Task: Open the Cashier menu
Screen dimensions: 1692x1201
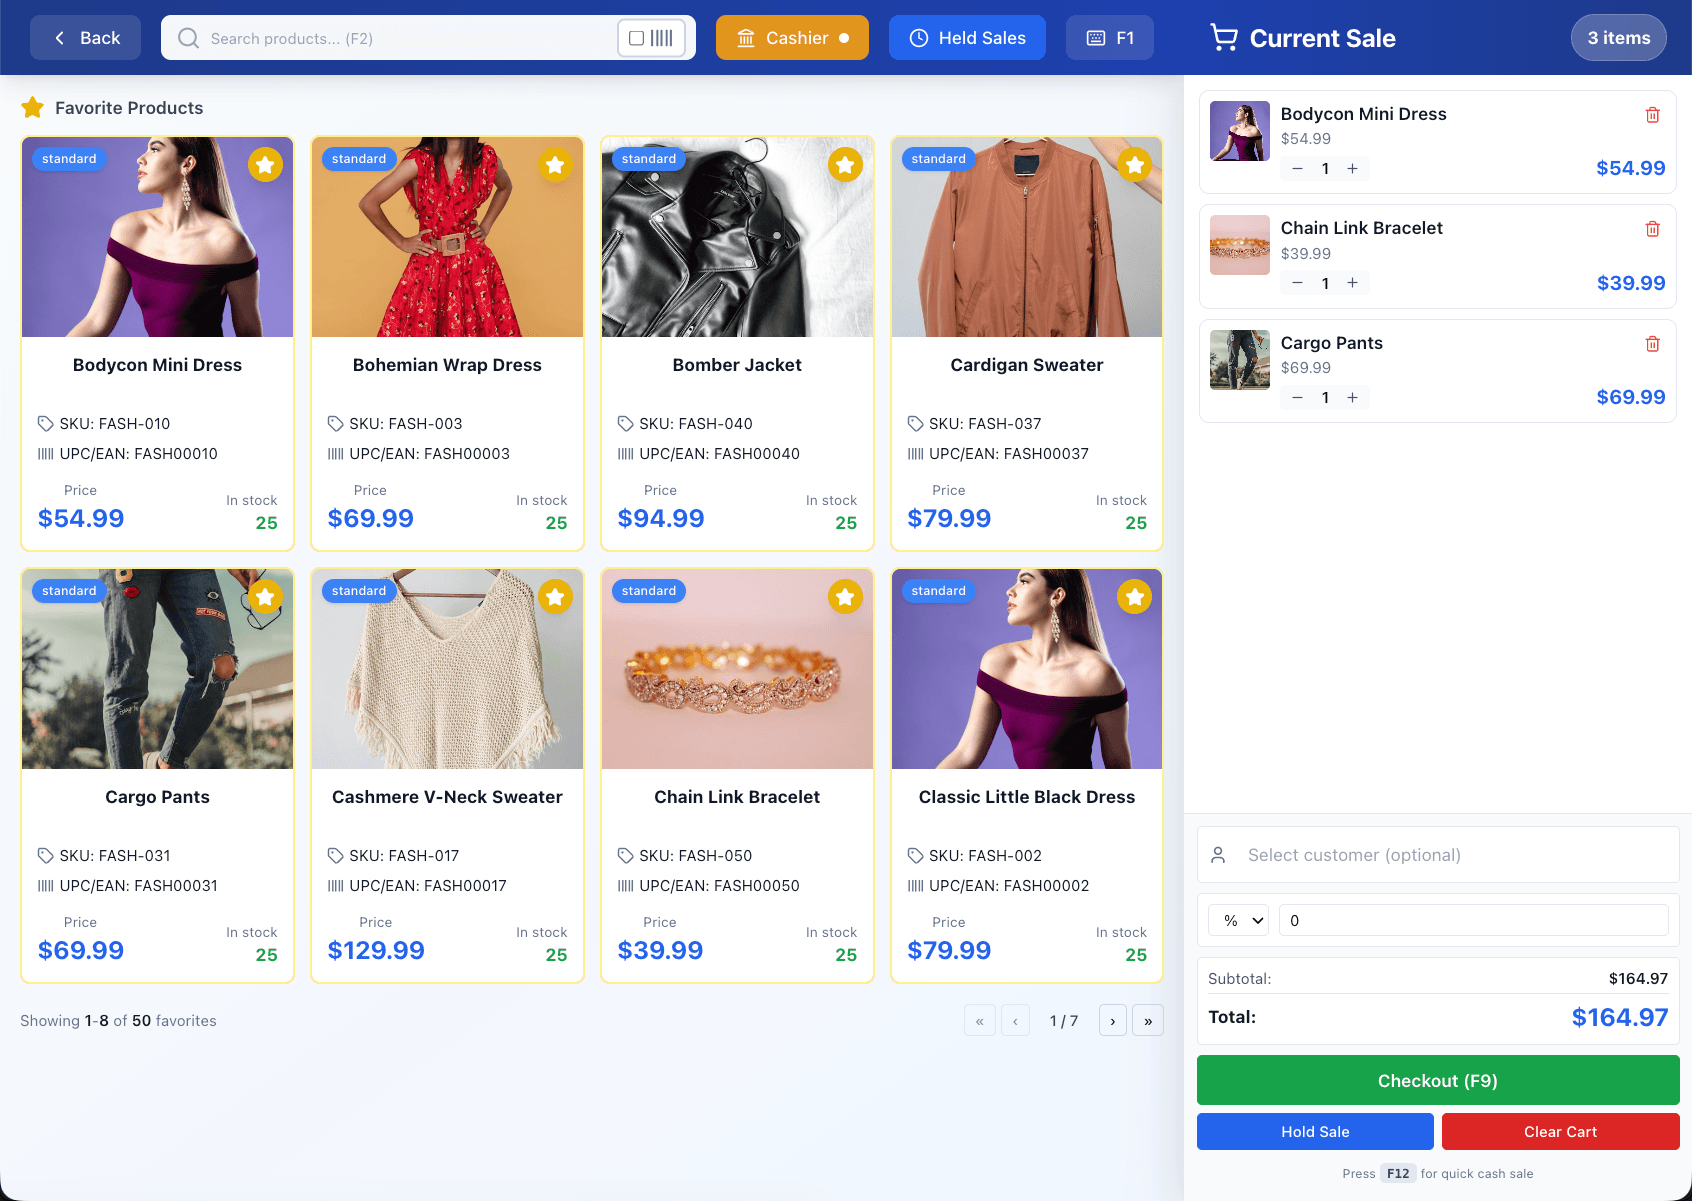Action: (x=792, y=37)
